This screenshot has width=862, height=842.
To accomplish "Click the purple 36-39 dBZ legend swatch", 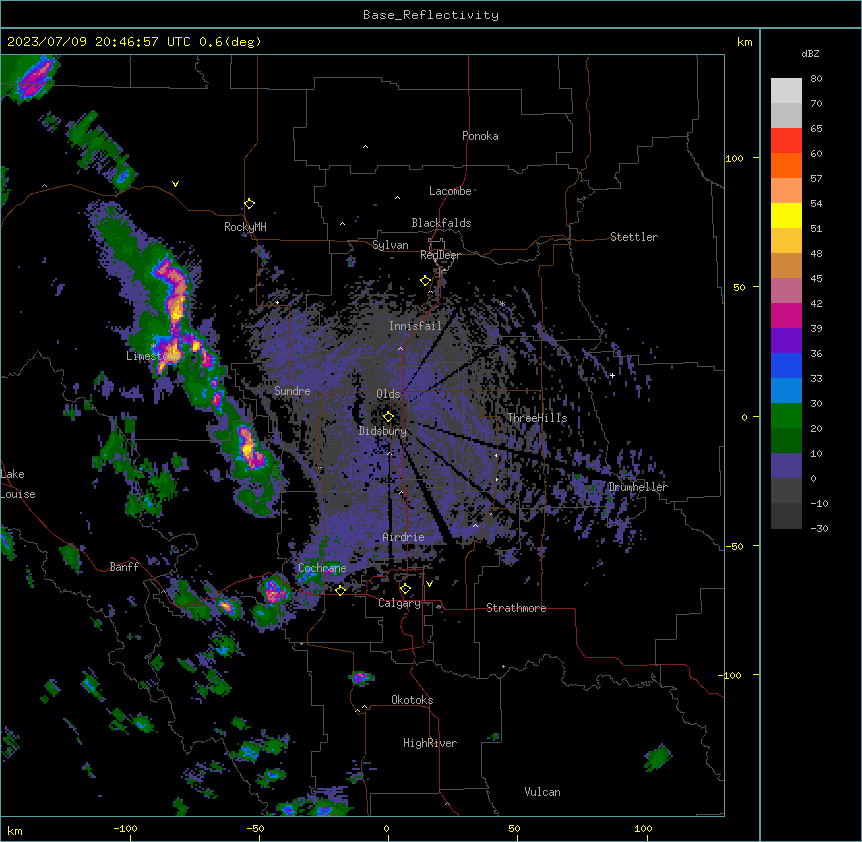I will point(786,340).
